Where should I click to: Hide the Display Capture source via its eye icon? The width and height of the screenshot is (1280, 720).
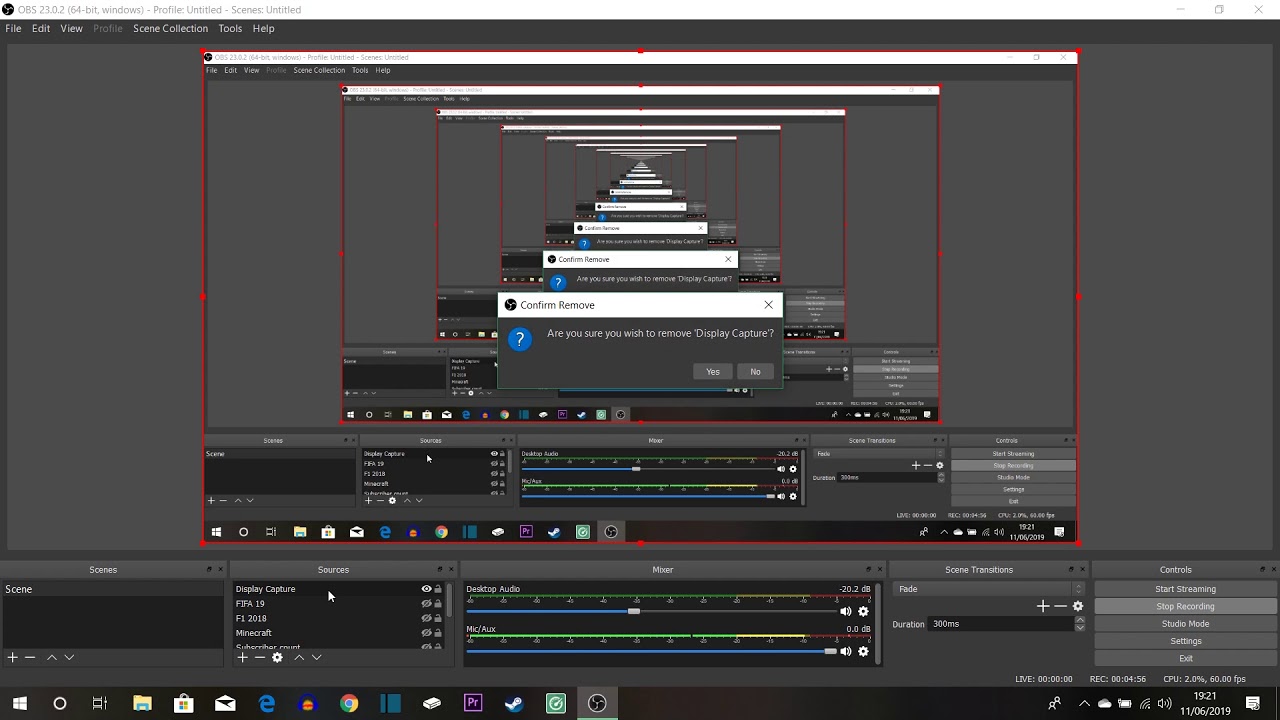click(x=426, y=589)
